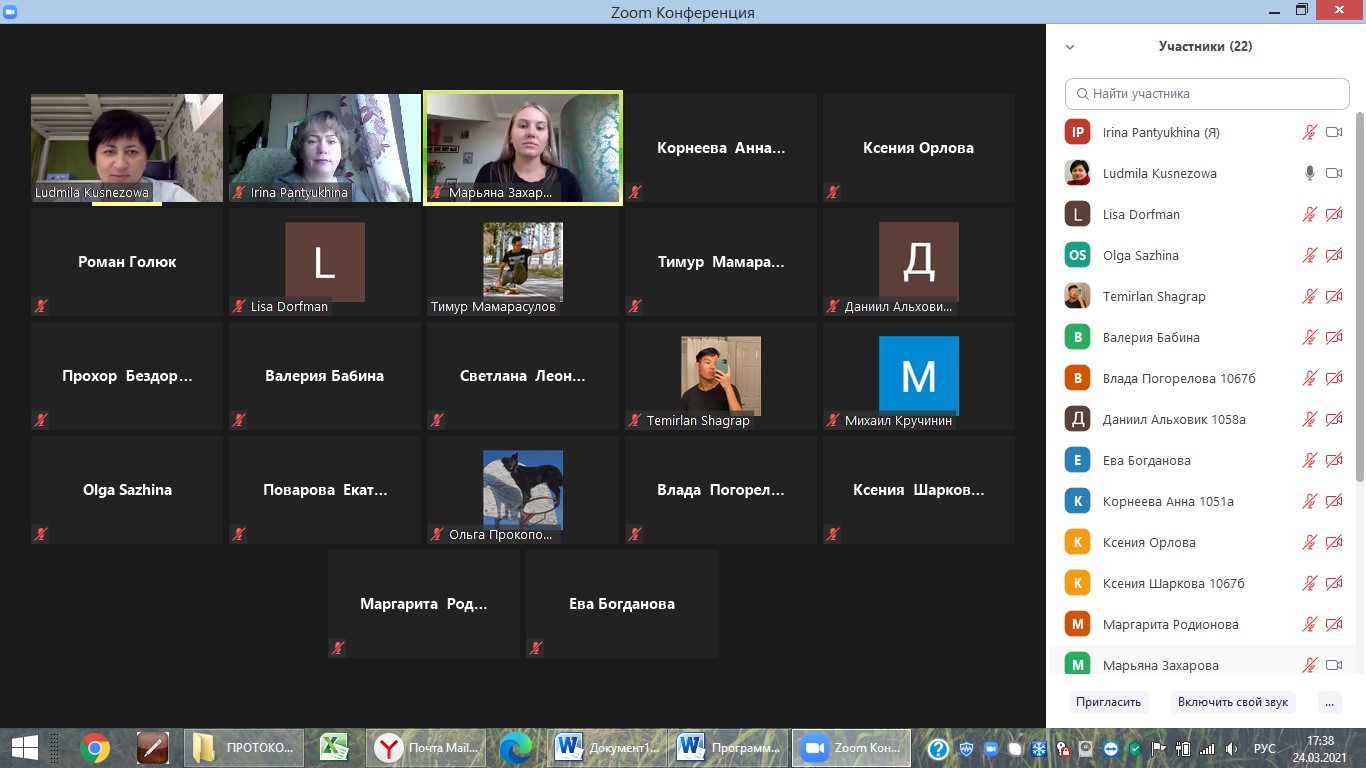Click the Поварова Екат... video tile
This screenshot has width=1366, height=768.
tap(325, 490)
